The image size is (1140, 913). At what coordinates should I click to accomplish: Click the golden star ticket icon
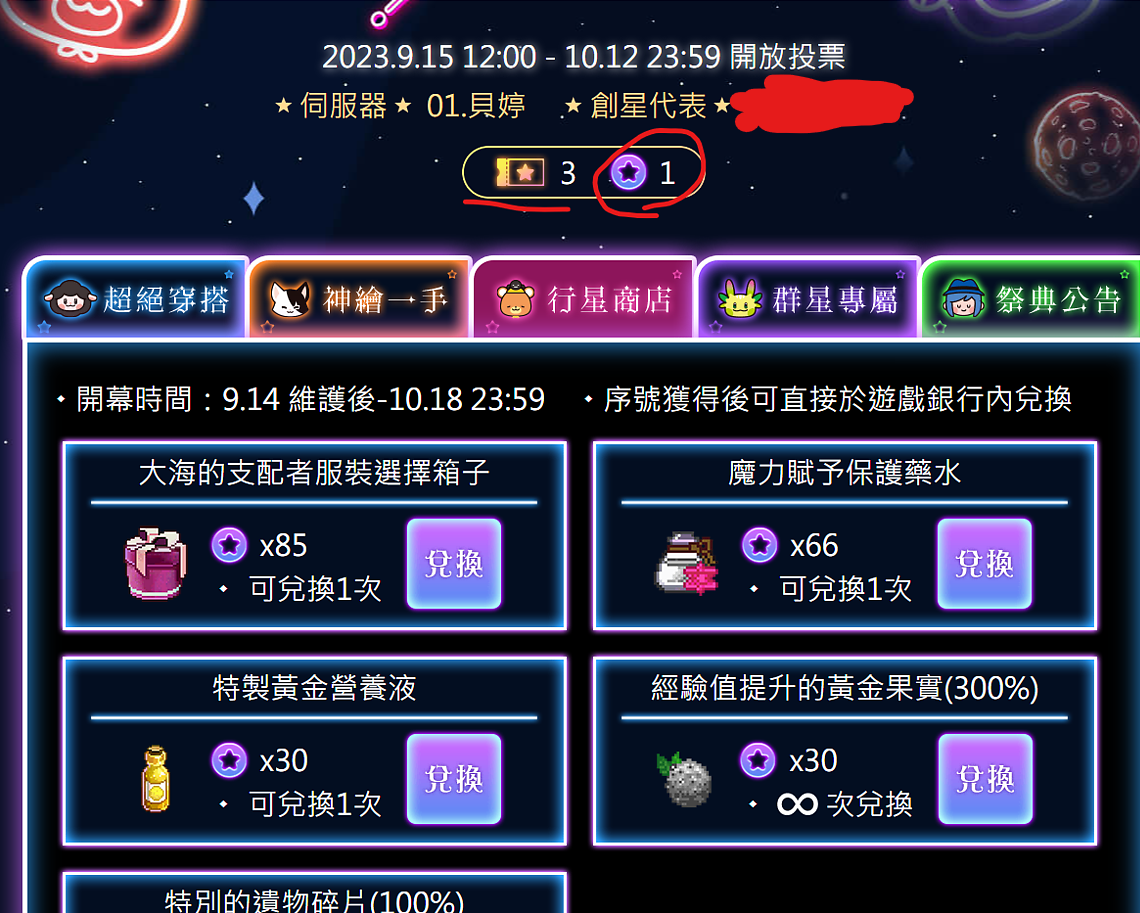tap(520, 173)
